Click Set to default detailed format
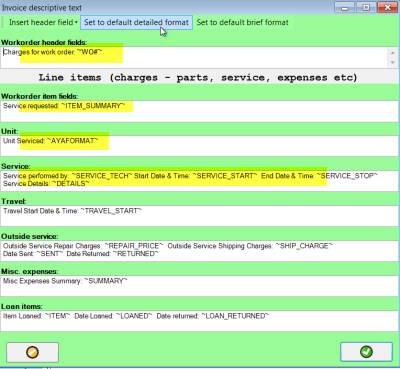Viewport: 400px width, 369px height. (136, 22)
